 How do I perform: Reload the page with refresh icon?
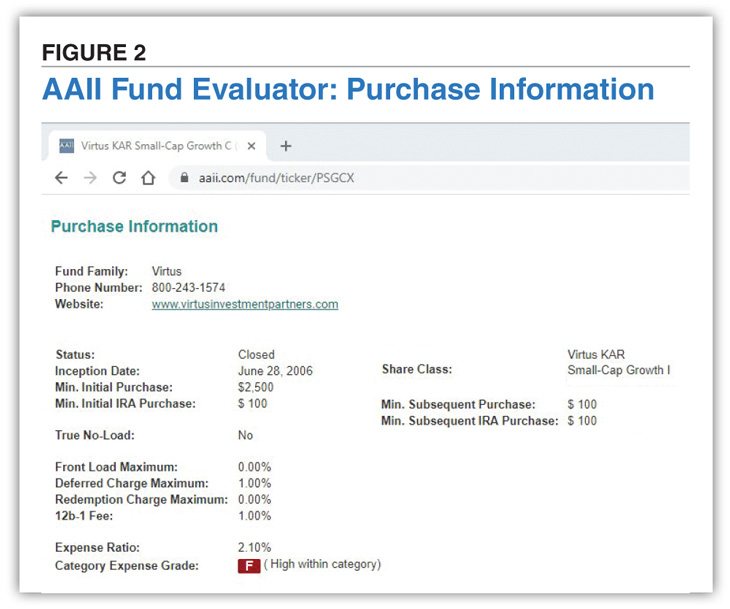pyautogui.click(x=119, y=178)
